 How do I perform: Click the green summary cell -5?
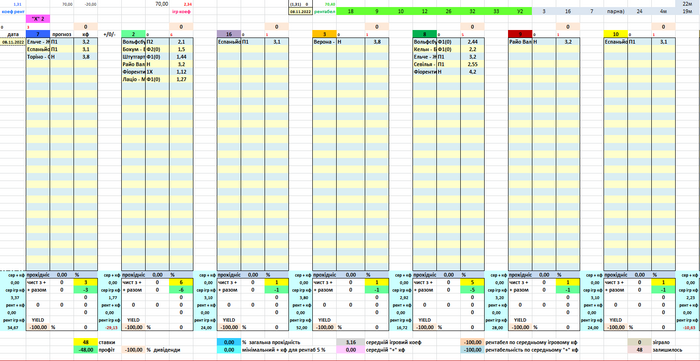tap(472, 290)
